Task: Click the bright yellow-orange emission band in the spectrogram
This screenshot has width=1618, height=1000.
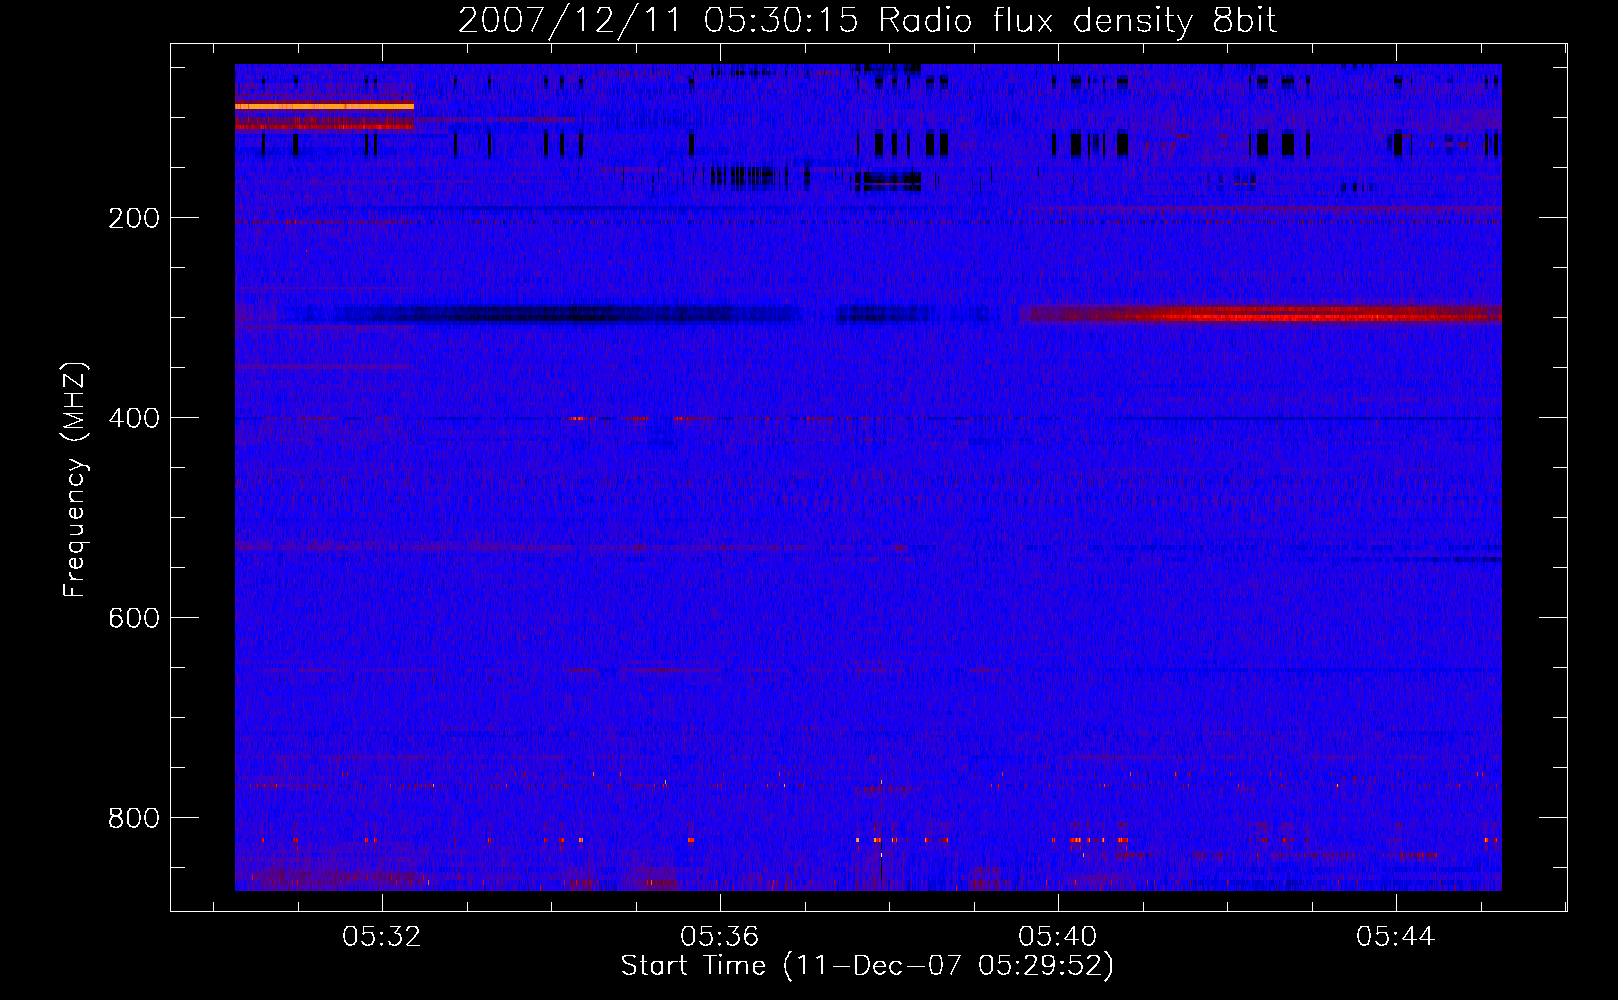Action: [x=324, y=105]
